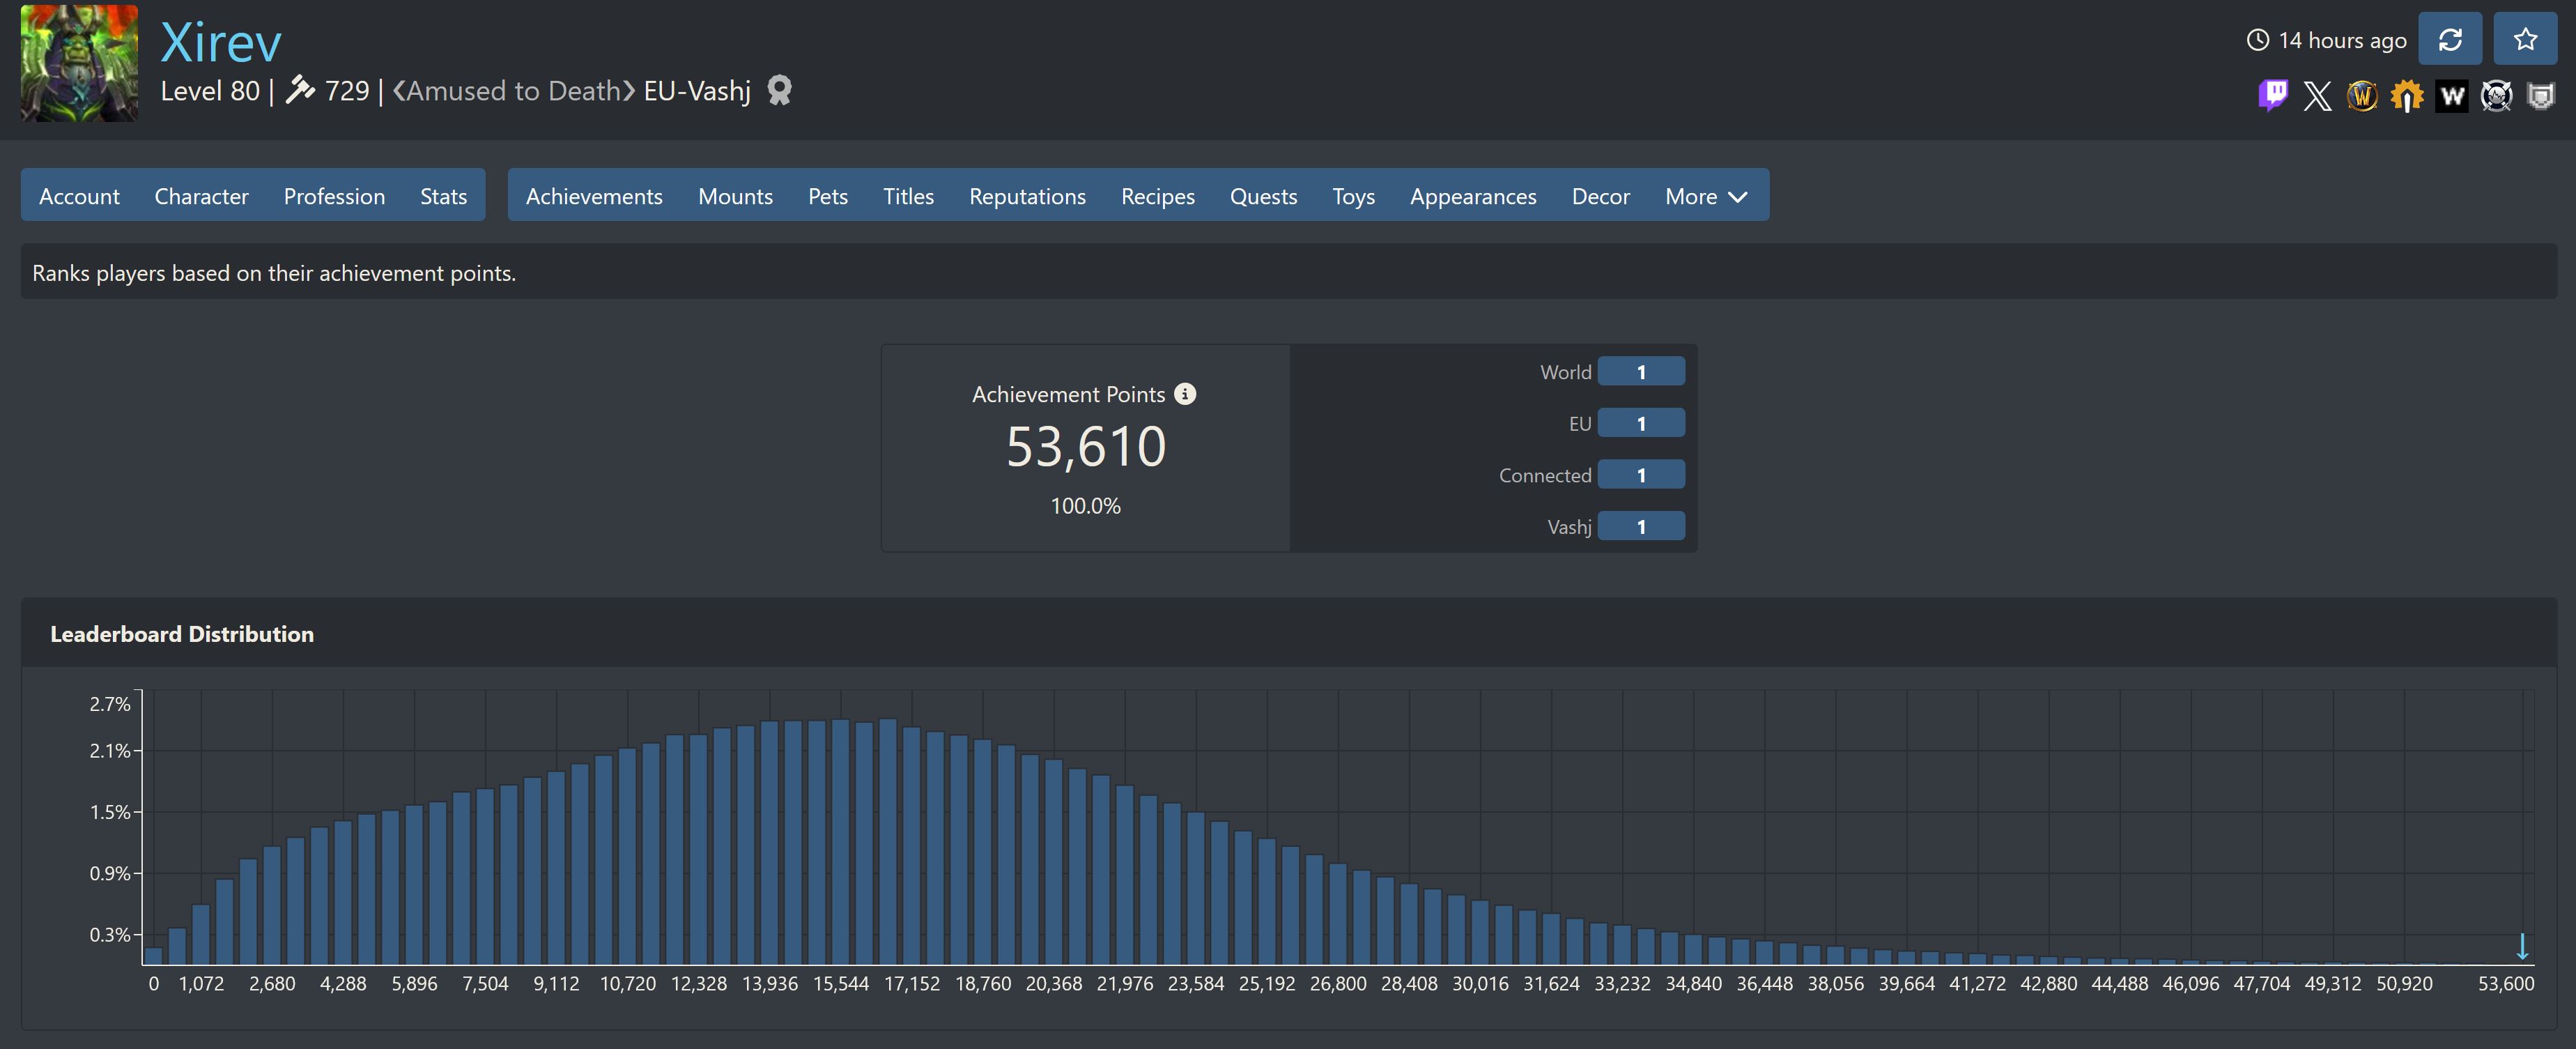Open the Amused to Death guild link

tap(513, 91)
